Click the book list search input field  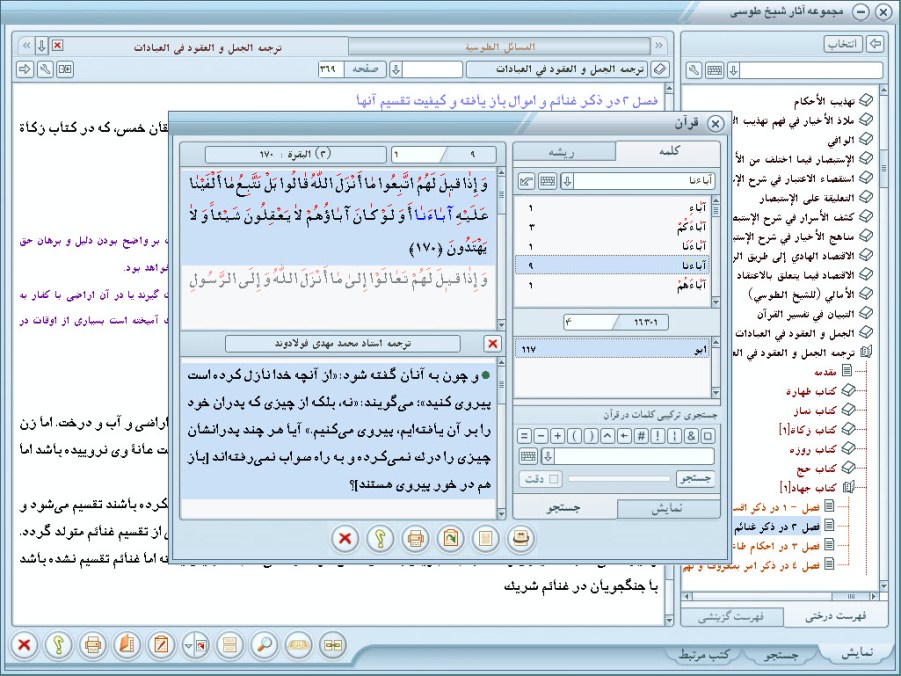tap(811, 70)
